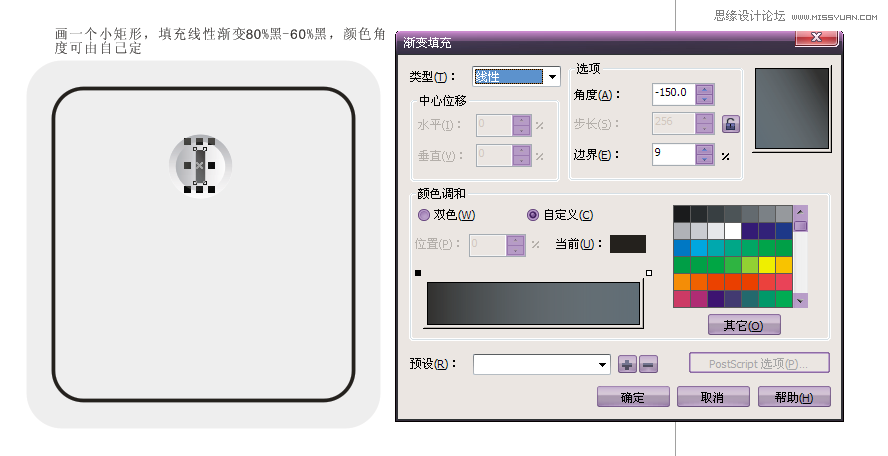Select the 双色 two-color radio button
The image size is (888, 456).
[x=423, y=215]
